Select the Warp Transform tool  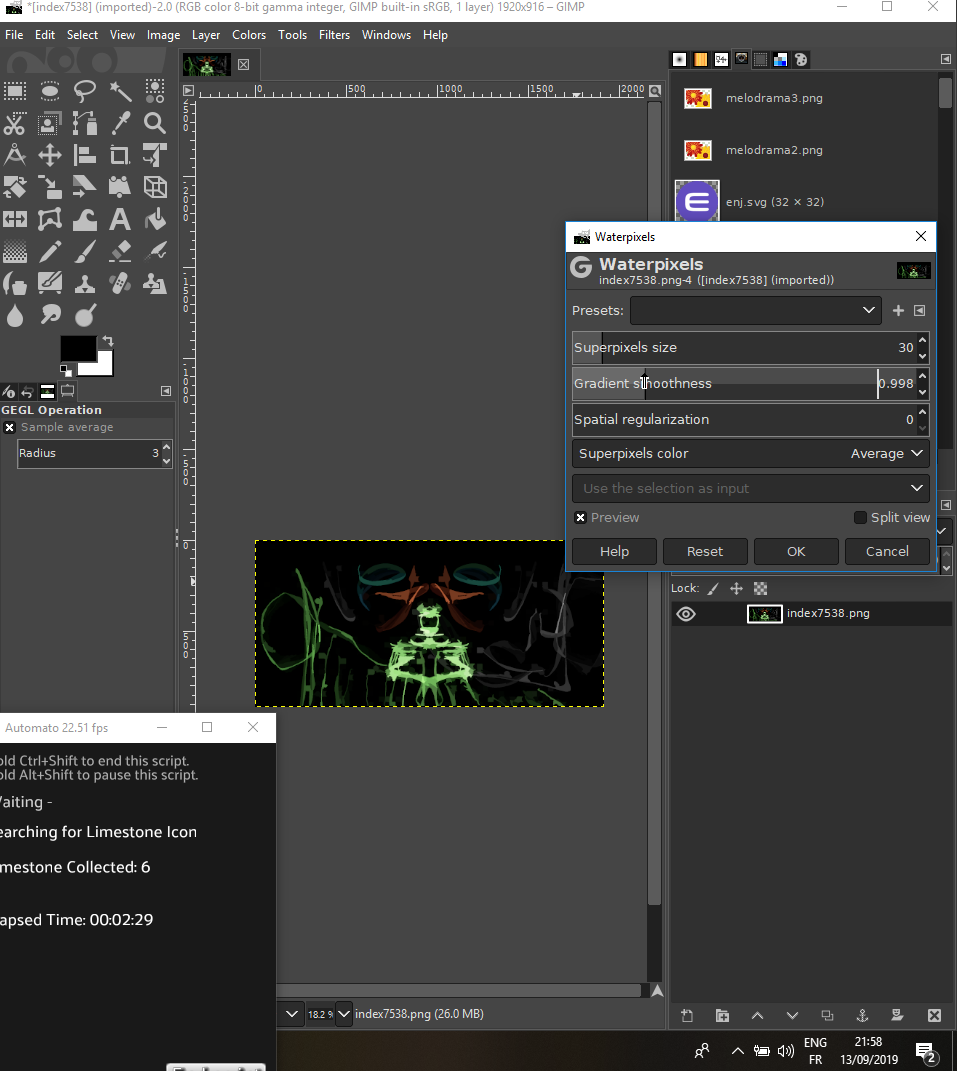pyautogui.click(x=85, y=219)
